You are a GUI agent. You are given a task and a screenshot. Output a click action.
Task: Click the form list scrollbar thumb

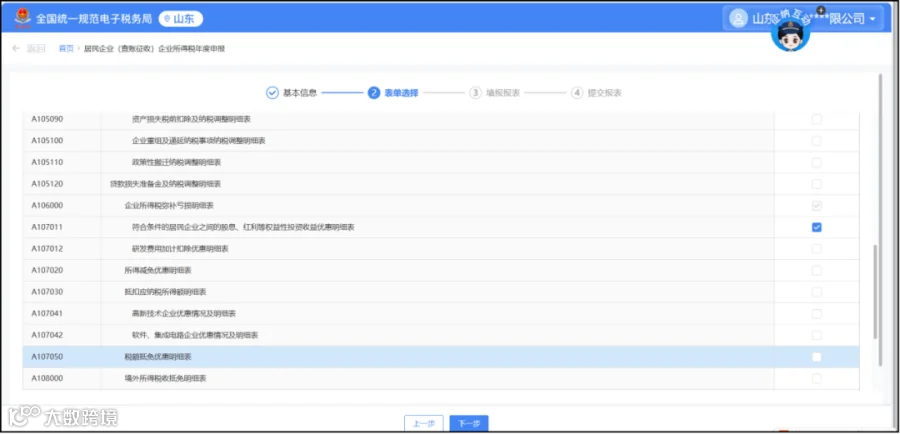875,292
